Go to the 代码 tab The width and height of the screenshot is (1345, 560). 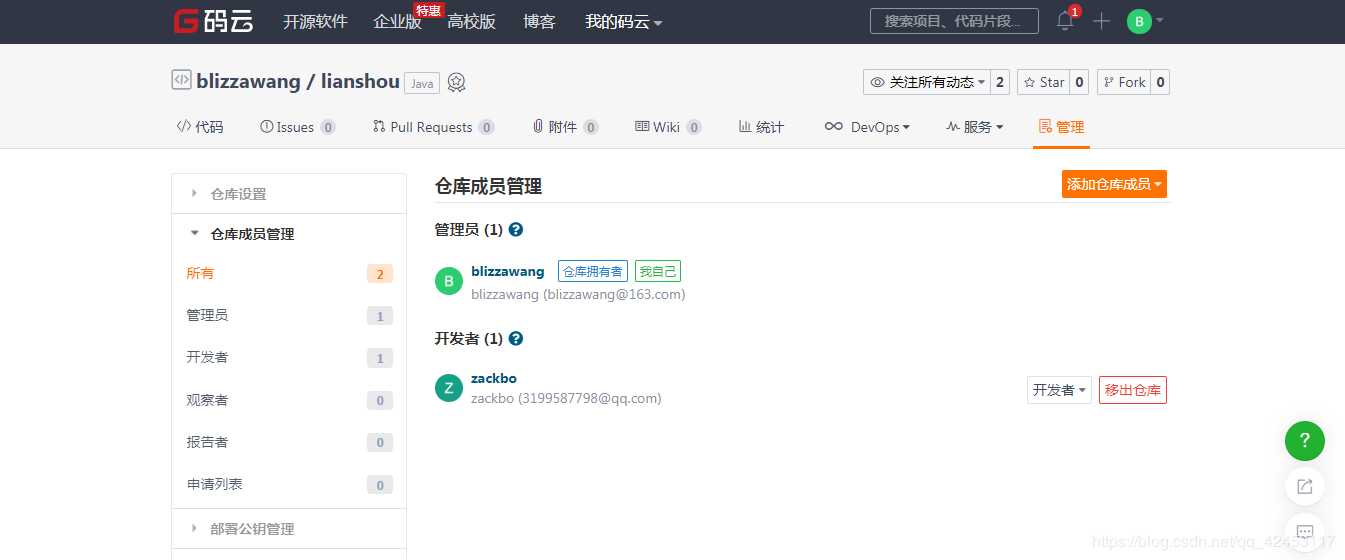pos(200,127)
